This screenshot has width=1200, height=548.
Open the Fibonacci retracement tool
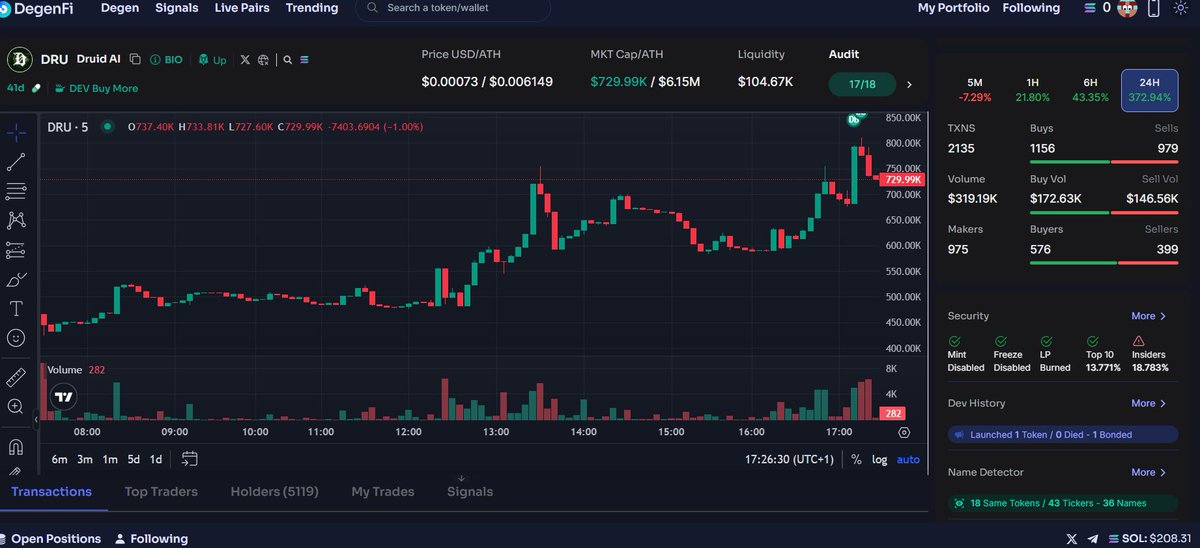point(16,191)
